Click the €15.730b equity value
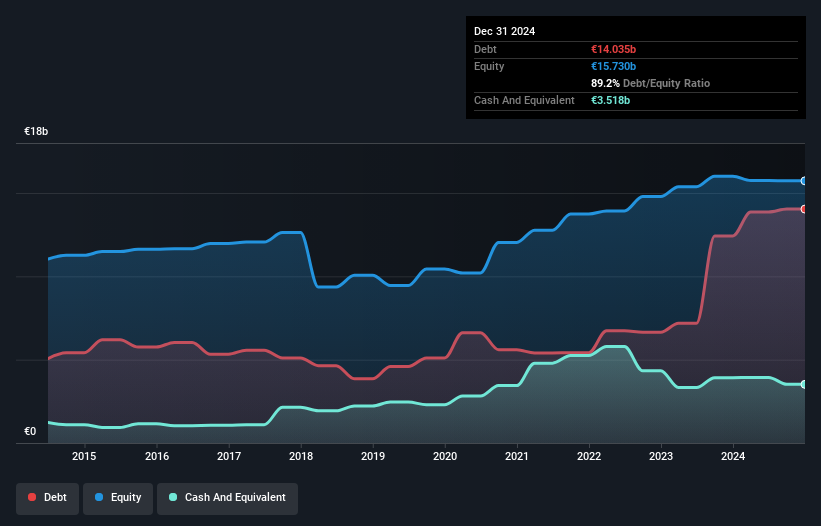The image size is (821, 526). (x=613, y=66)
